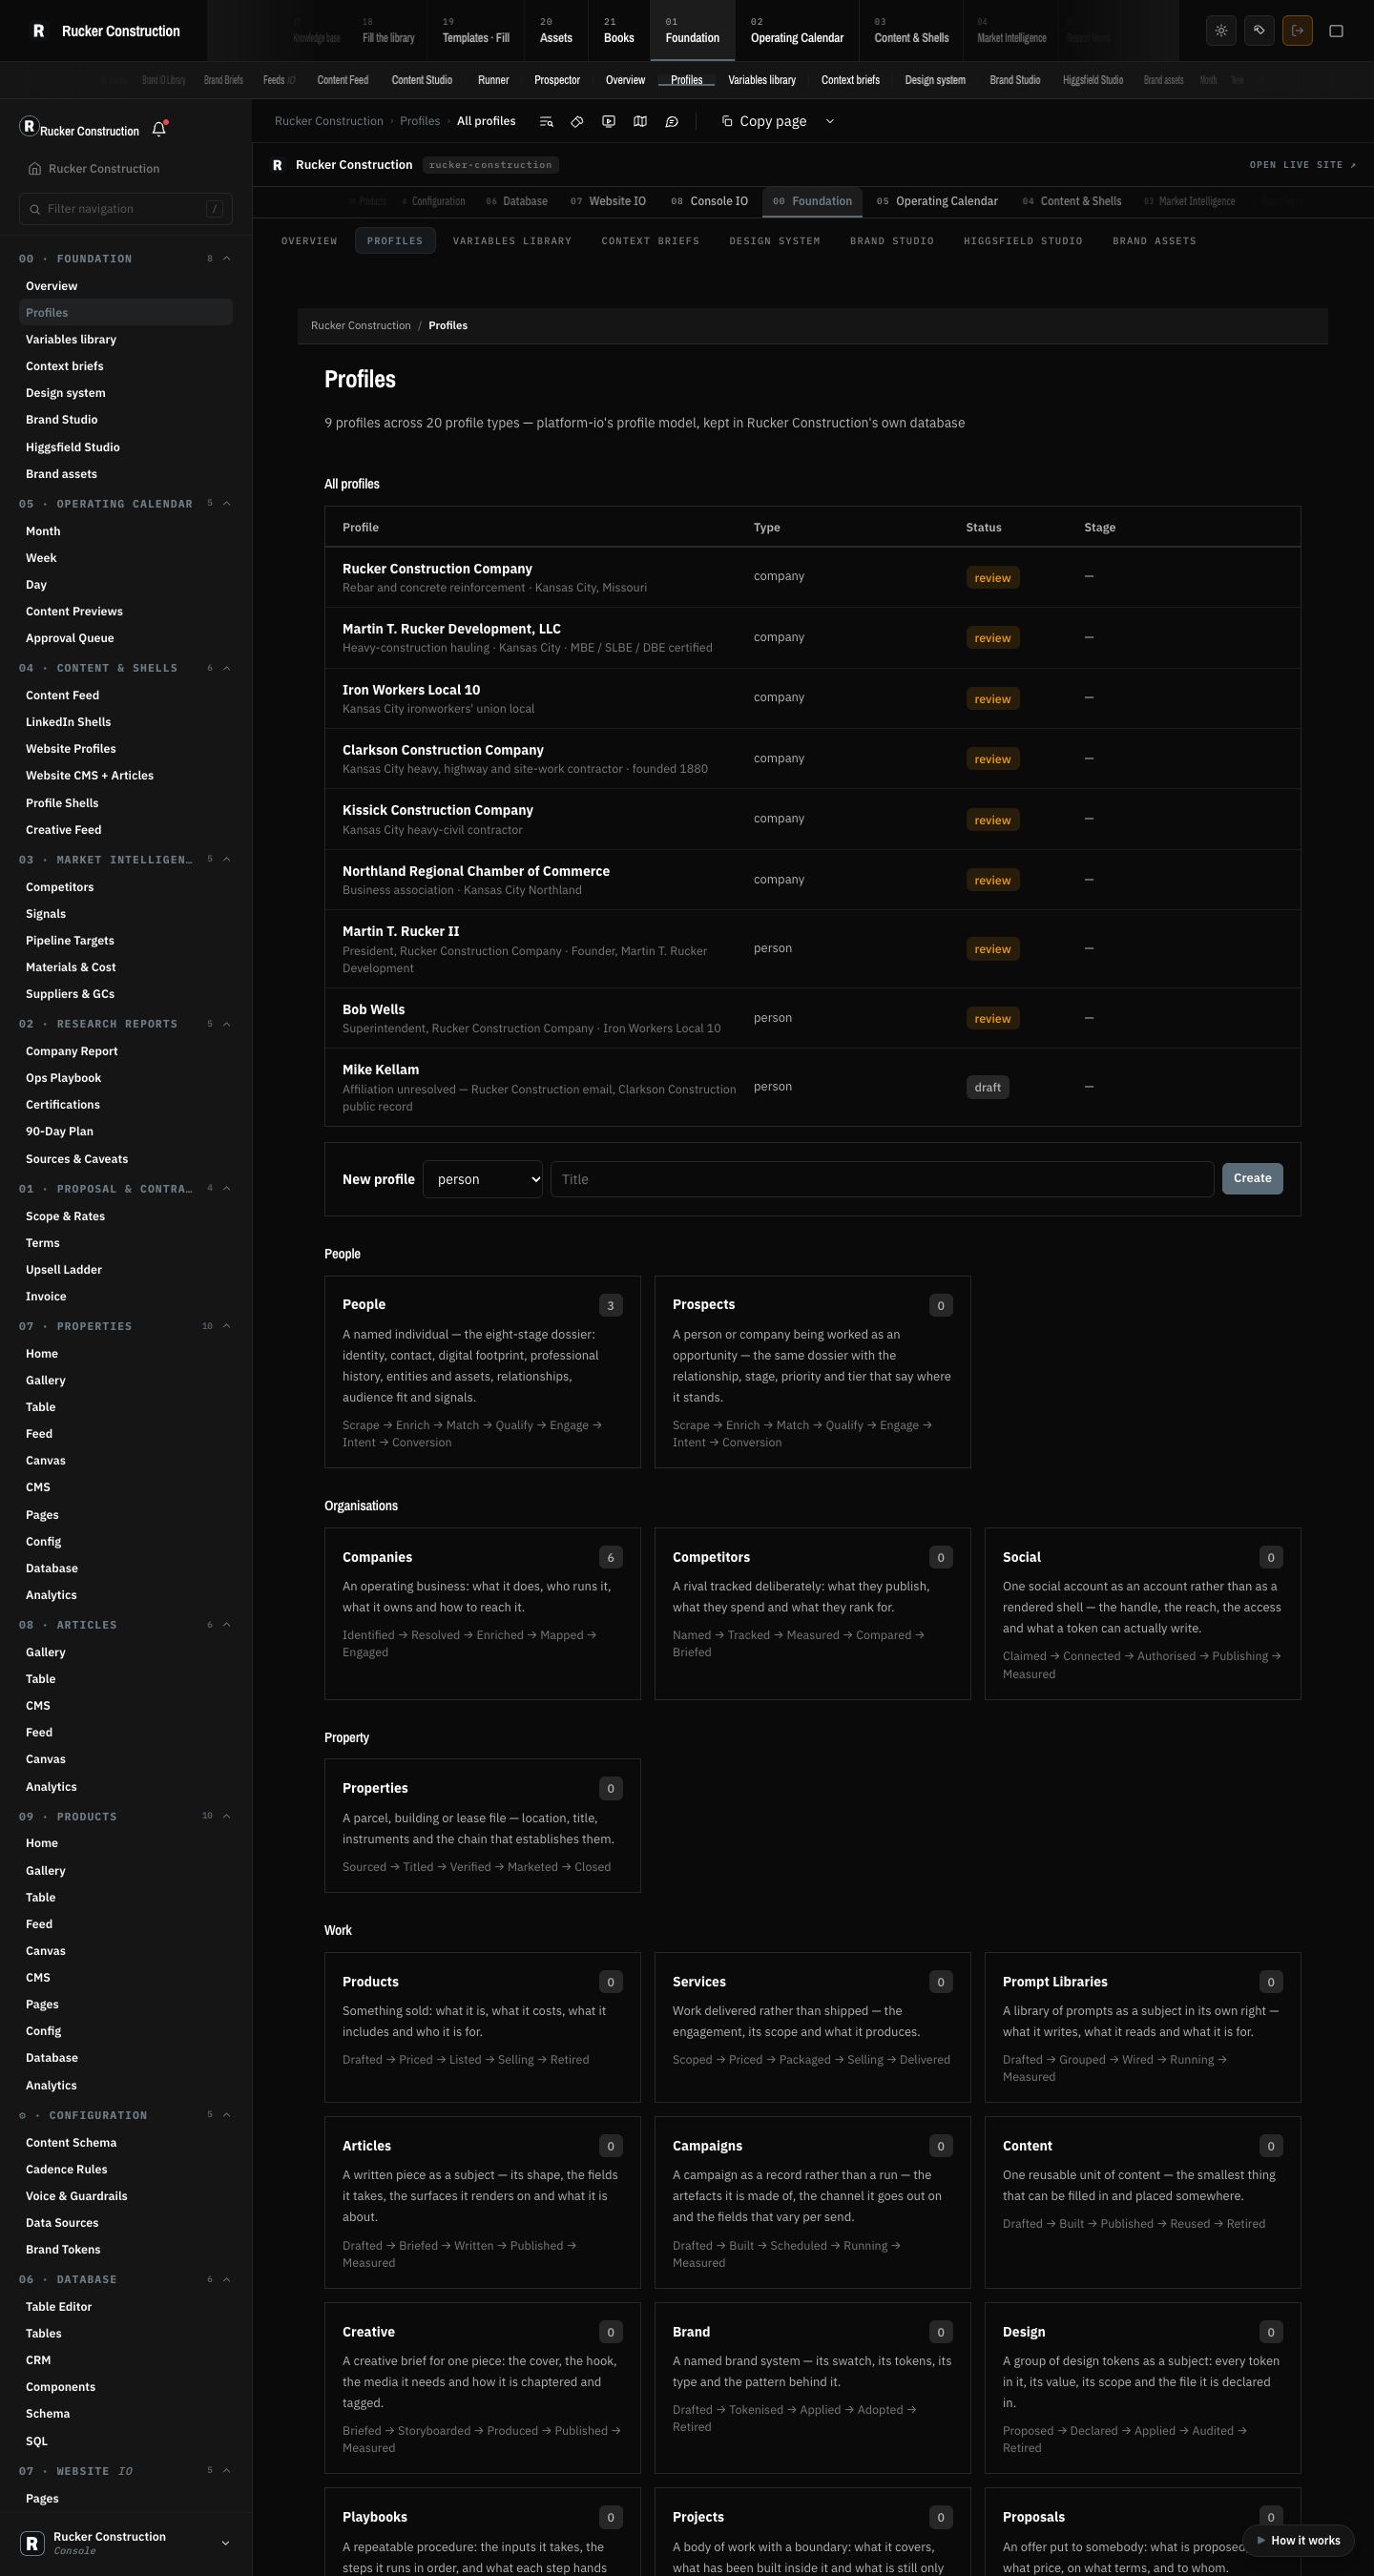This screenshot has width=1374, height=2576.
Task: Open the notifications bell
Action: tap(159, 129)
